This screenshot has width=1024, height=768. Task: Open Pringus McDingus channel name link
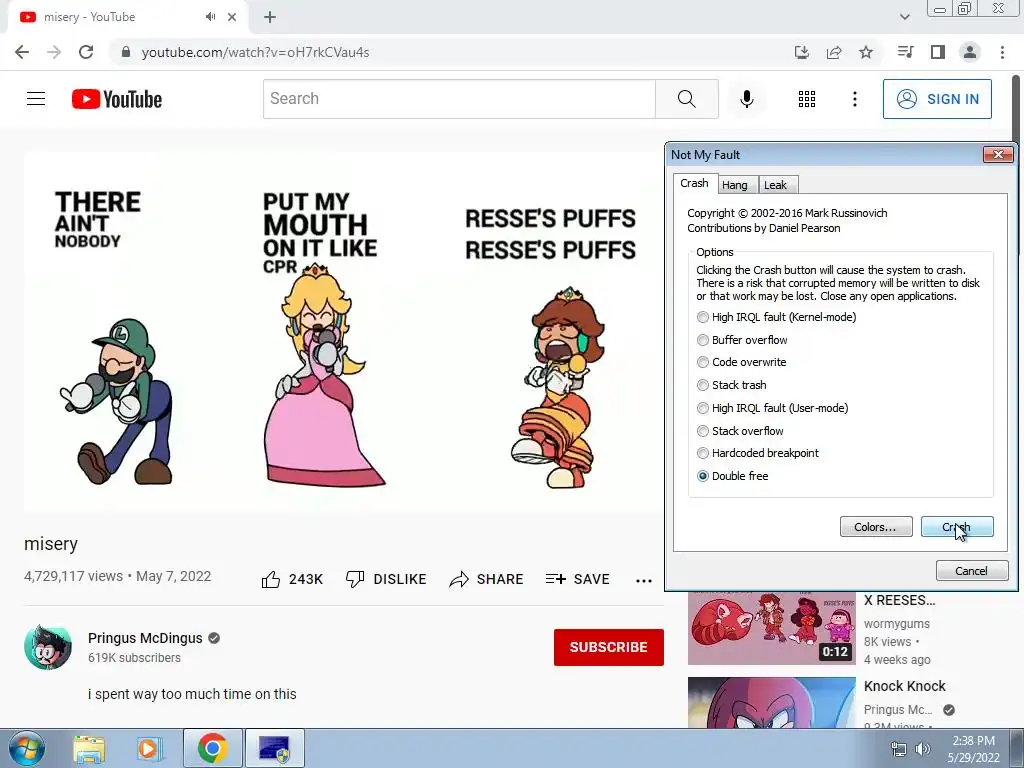145,638
